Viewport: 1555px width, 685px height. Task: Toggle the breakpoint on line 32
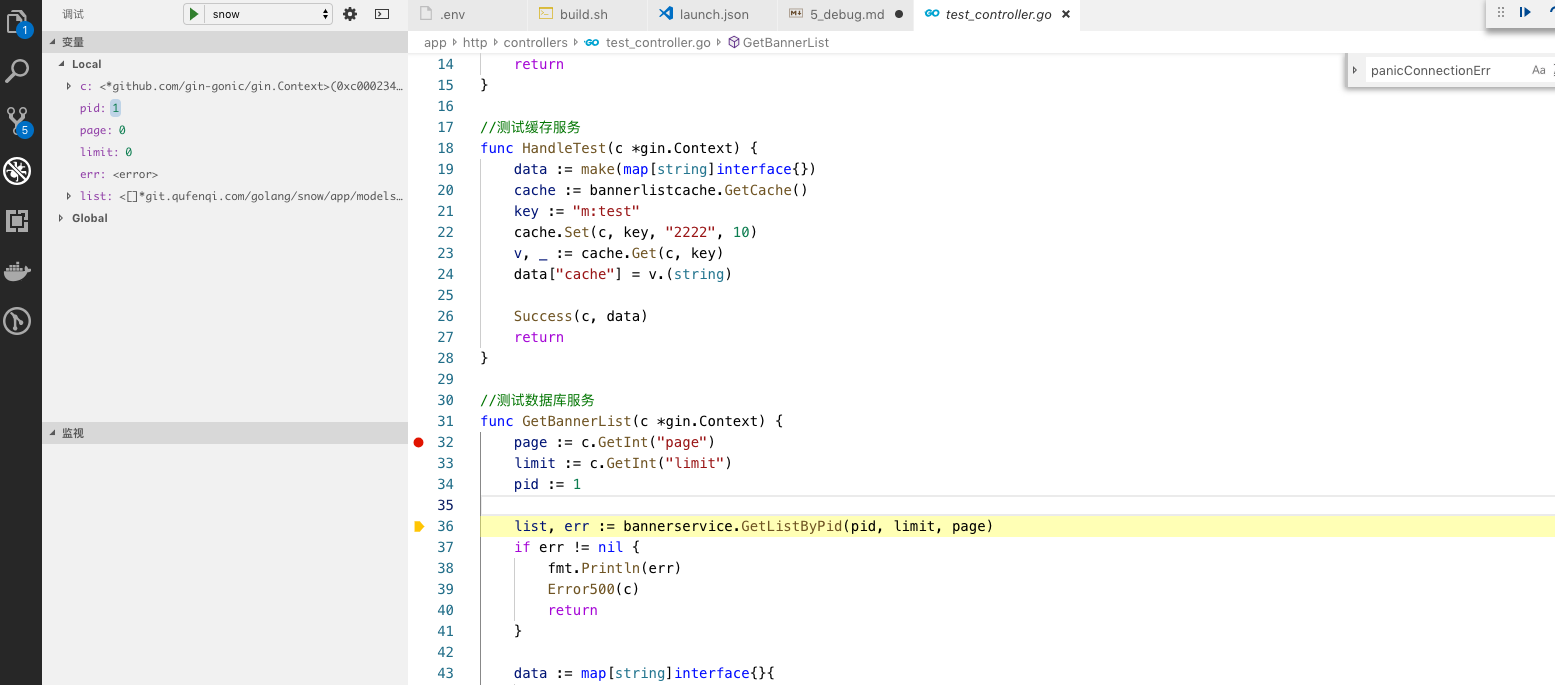(419, 442)
